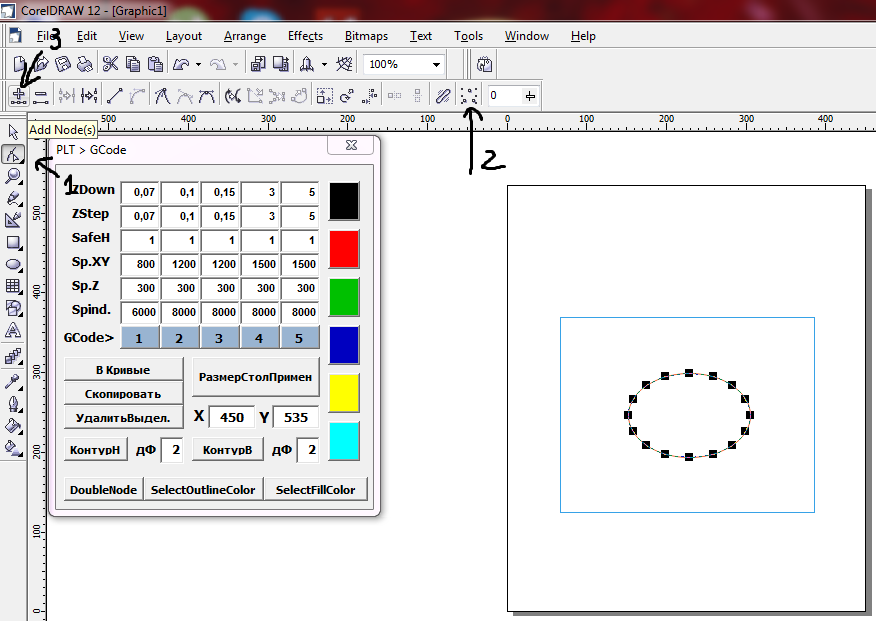Image resolution: width=876 pixels, height=621 pixels.
Task: Open the Undo history dropdown arrow
Action: (198, 65)
